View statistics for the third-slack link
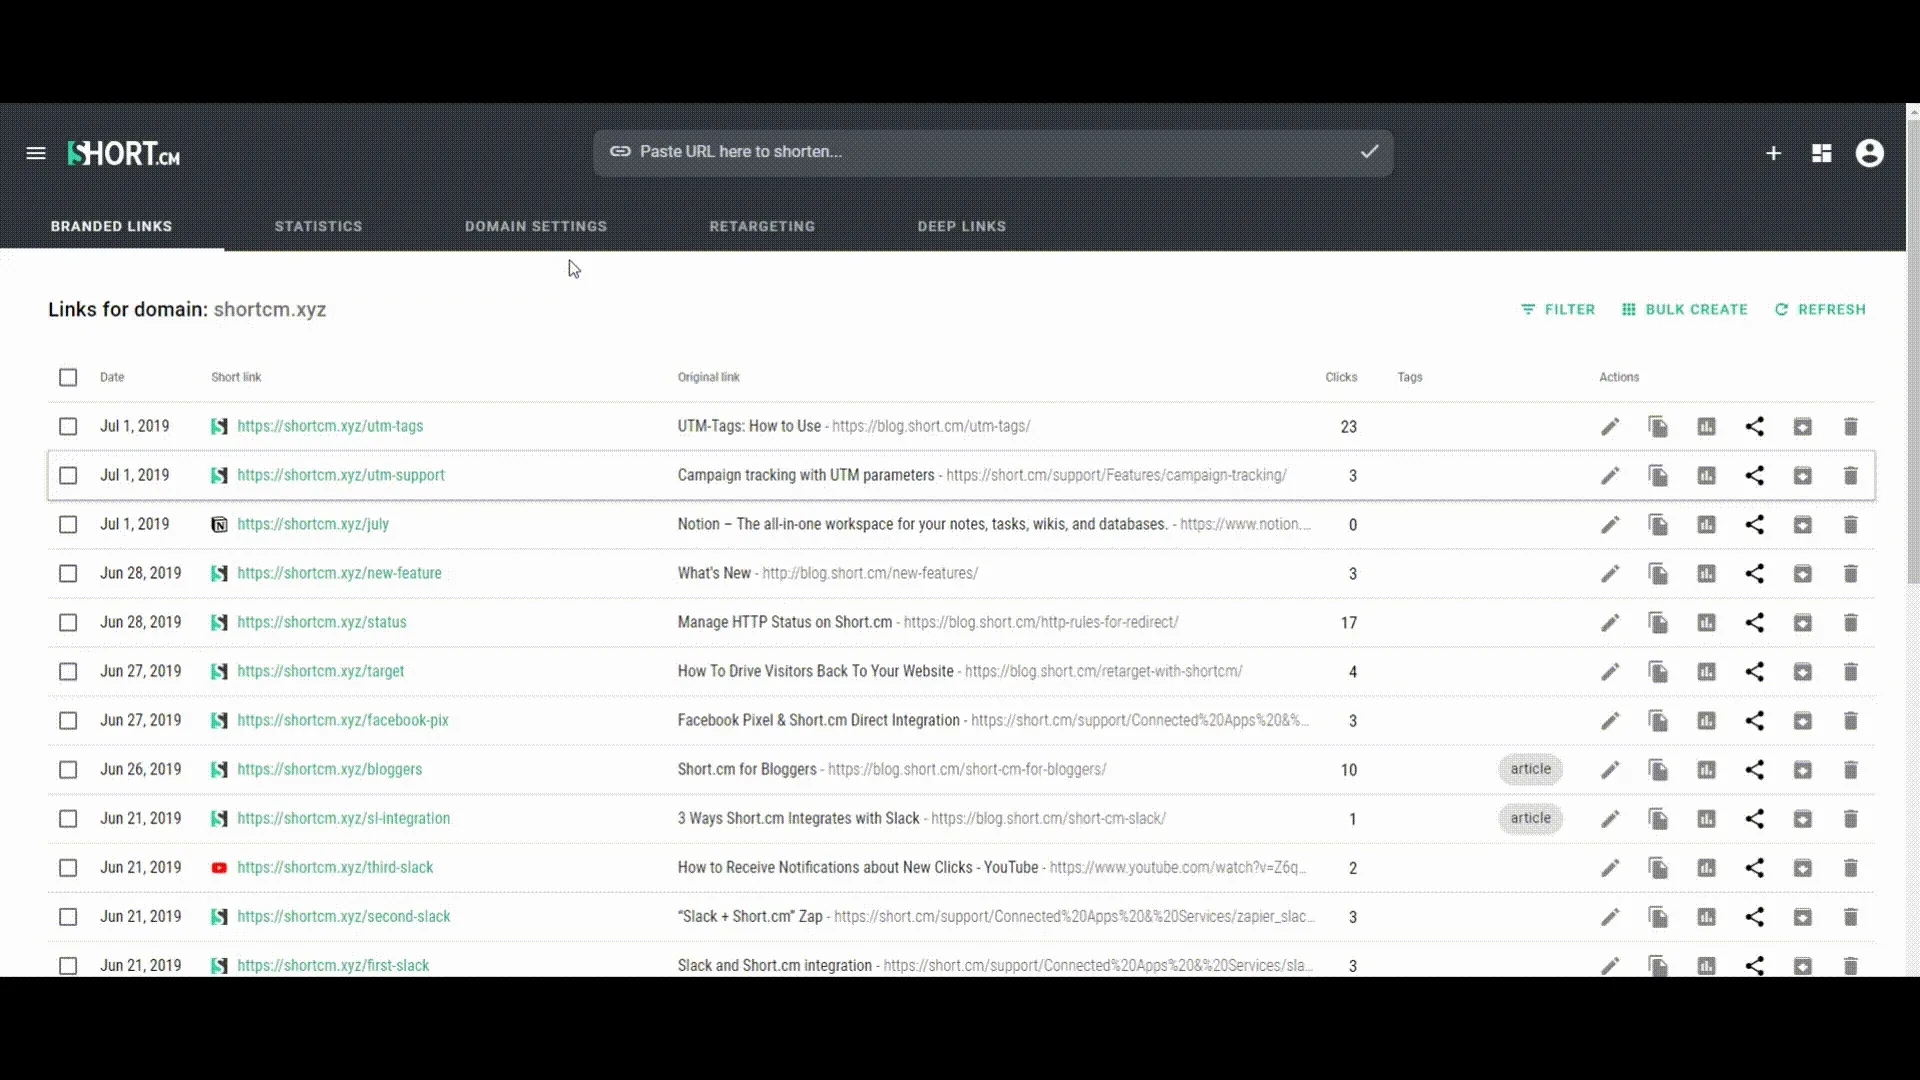1920x1080 pixels. click(1706, 868)
